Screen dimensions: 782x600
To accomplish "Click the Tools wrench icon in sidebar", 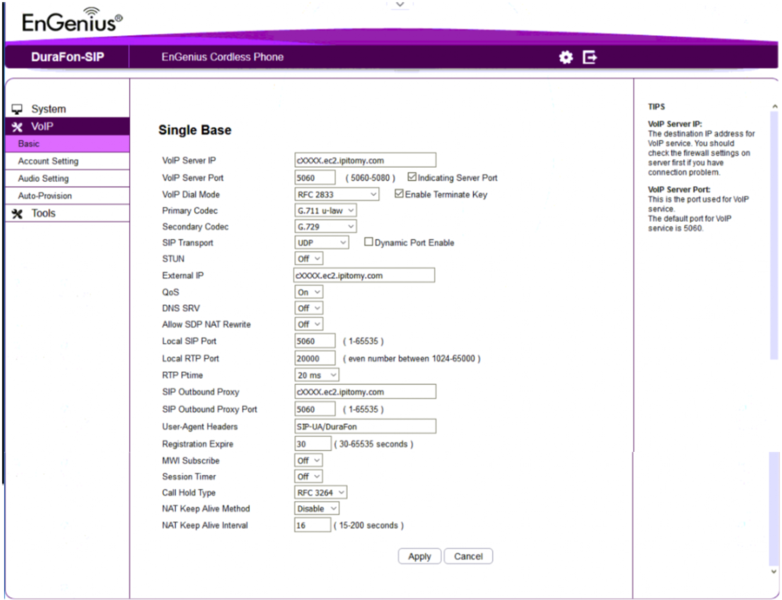I will click(16, 214).
